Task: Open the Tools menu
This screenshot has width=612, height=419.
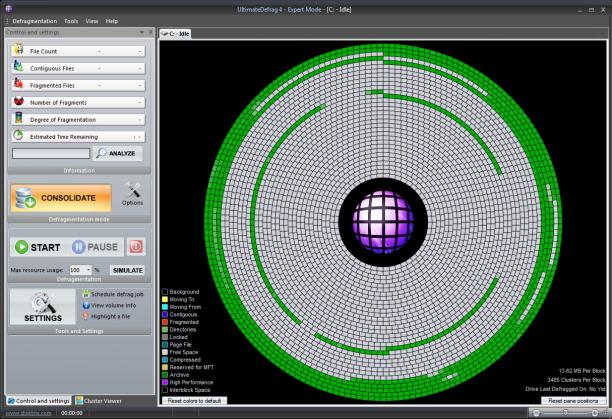Action: 71,21
